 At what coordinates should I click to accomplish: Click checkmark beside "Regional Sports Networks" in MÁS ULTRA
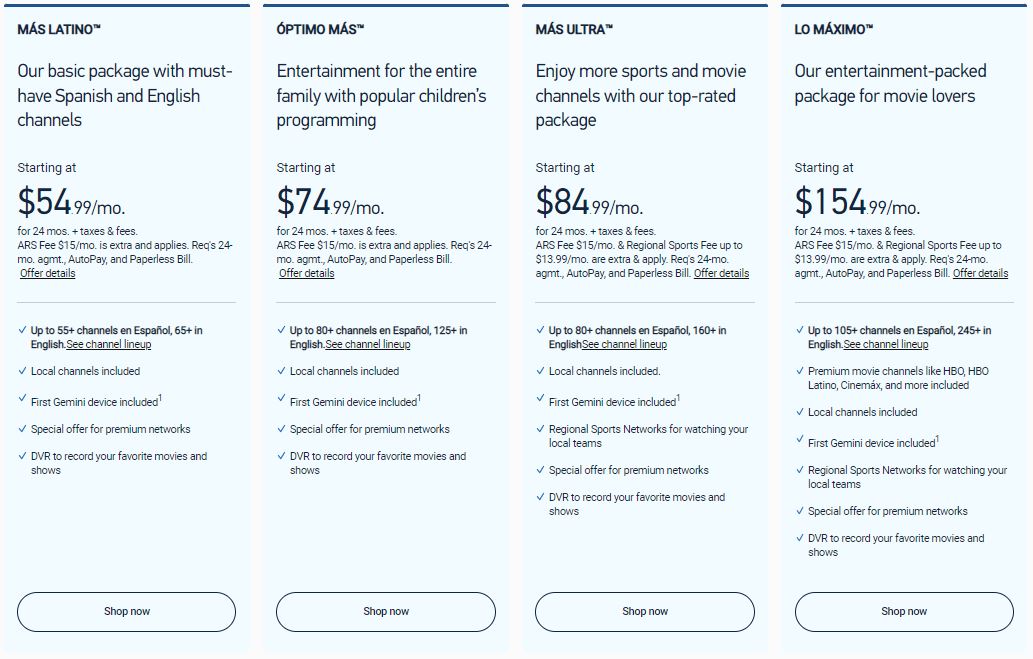541,429
